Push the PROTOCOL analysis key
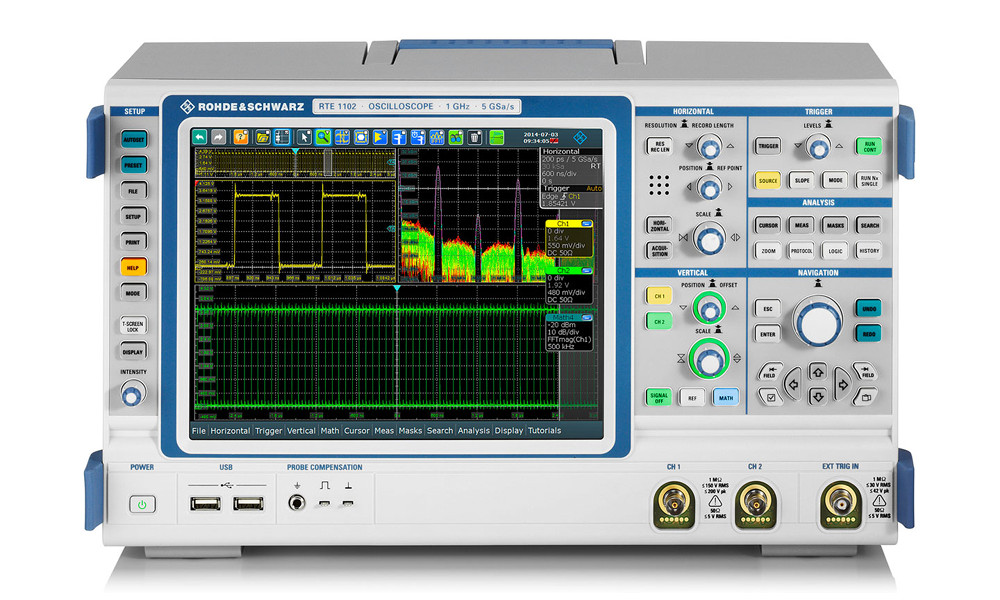This screenshot has width=1000, height=600. (802, 251)
